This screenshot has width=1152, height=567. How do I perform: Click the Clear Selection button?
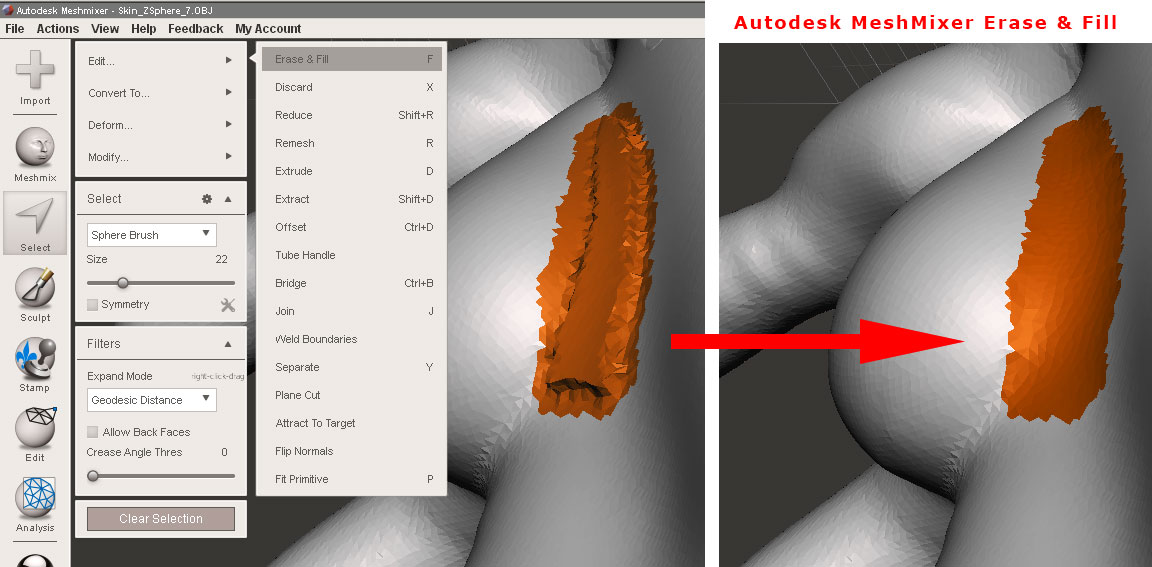point(161,519)
